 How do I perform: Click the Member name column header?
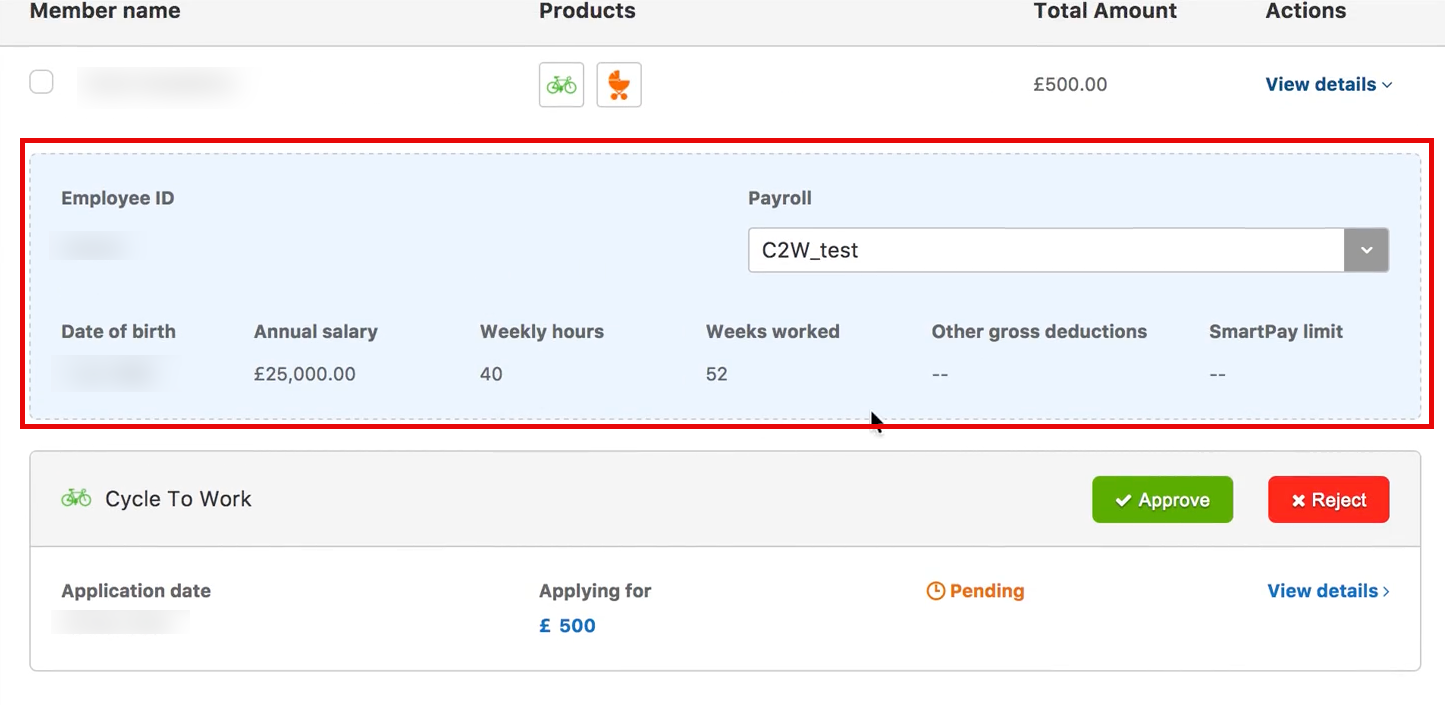(105, 12)
